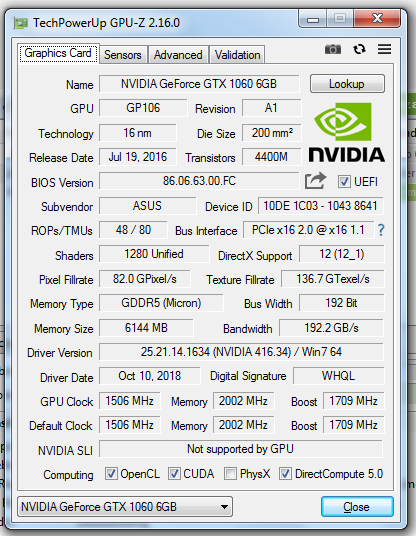Click the Default Clock row Boost 1709 MHz field

[354, 425]
